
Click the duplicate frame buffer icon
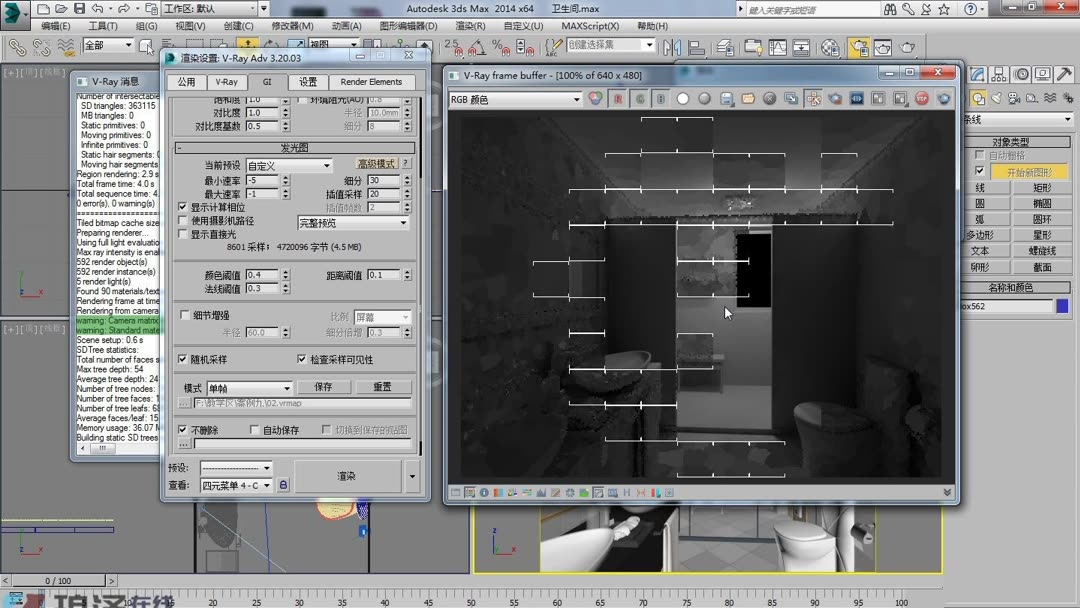(791, 98)
